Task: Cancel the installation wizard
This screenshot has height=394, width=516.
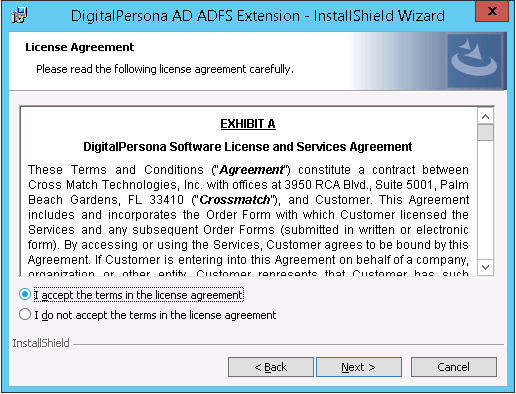Action: [454, 367]
